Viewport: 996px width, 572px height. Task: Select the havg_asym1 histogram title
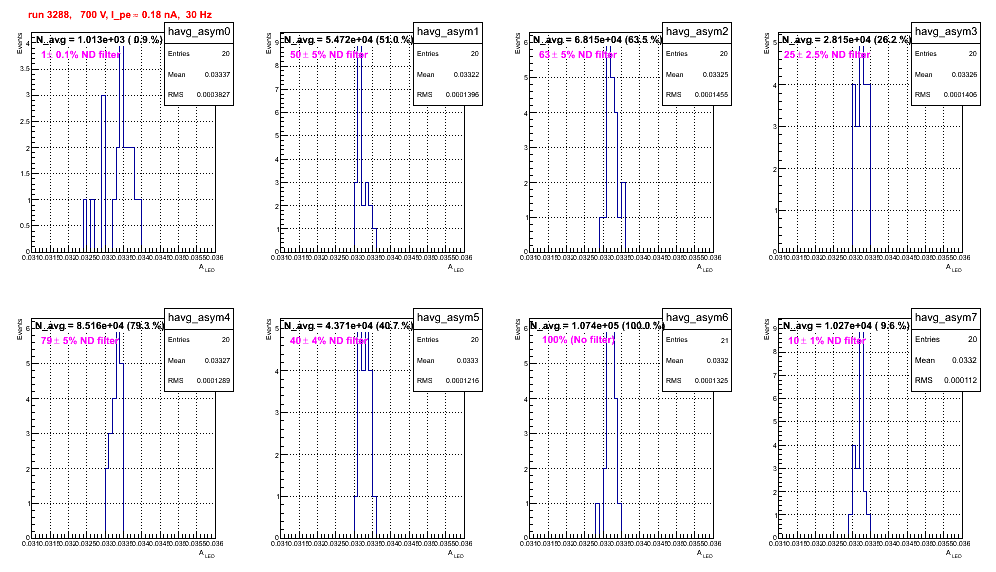point(448,32)
